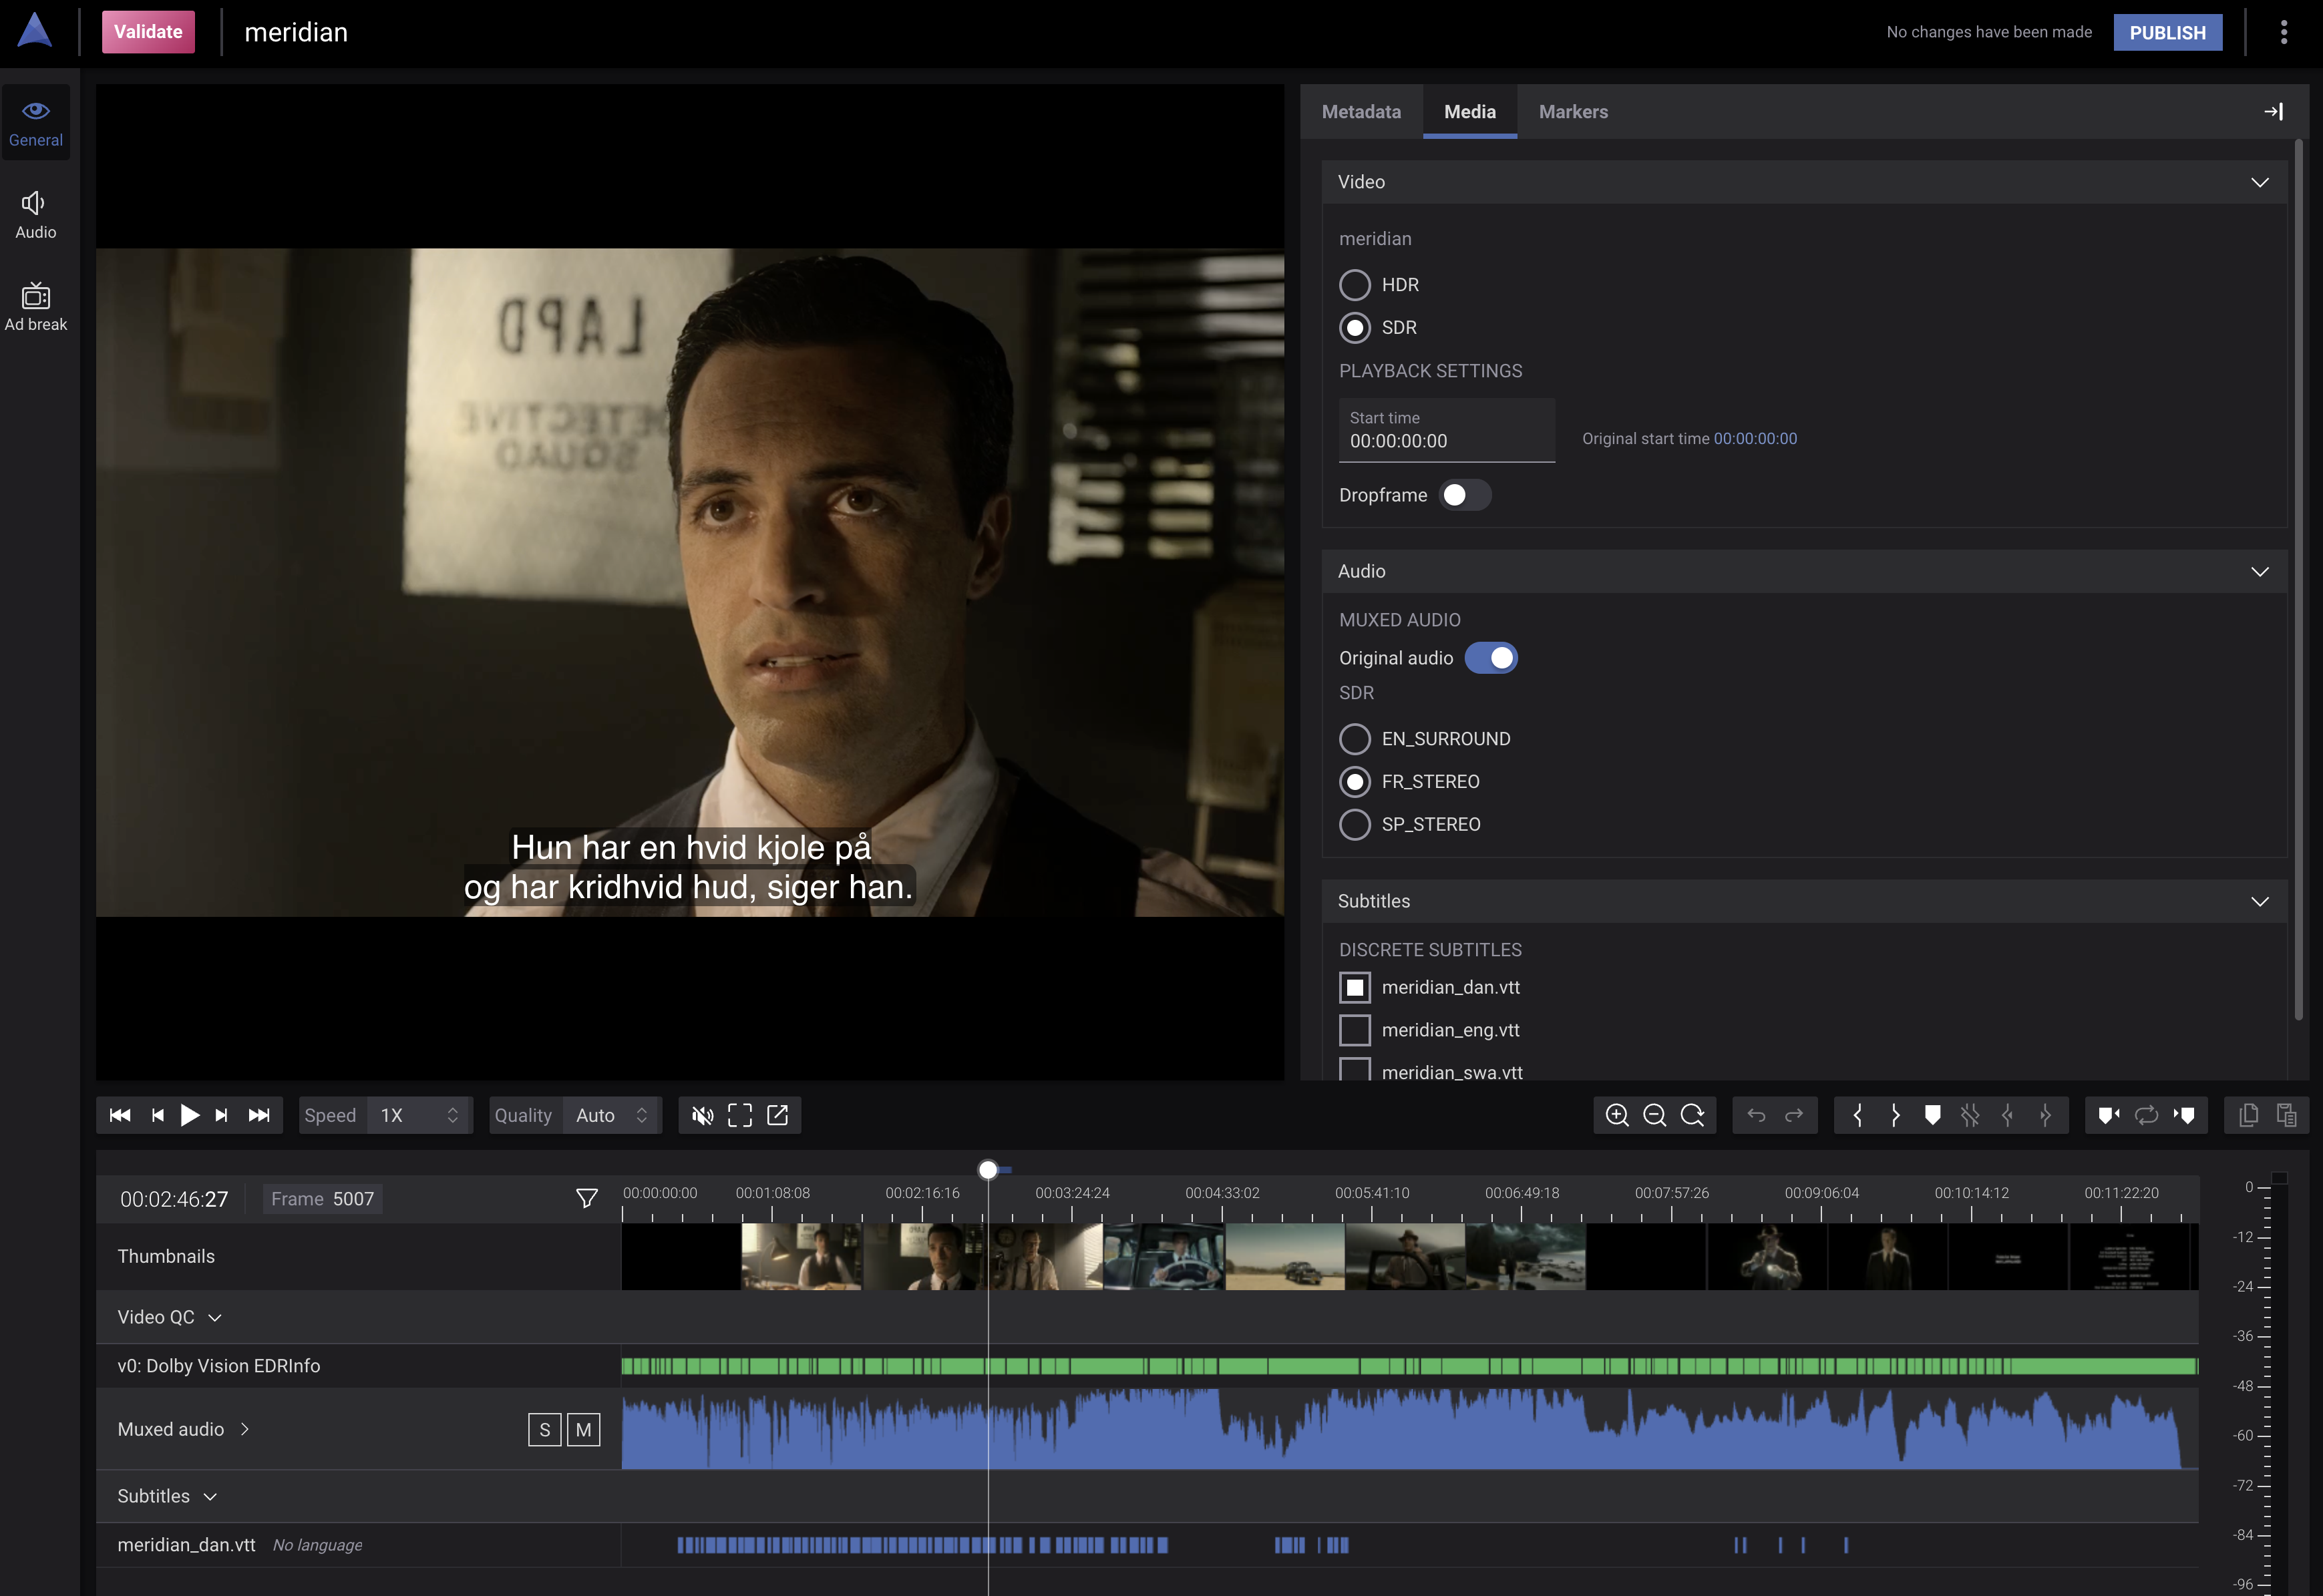The image size is (2323, 1596).
Task: Click the play button
Action: click(x=189, y=1115)
